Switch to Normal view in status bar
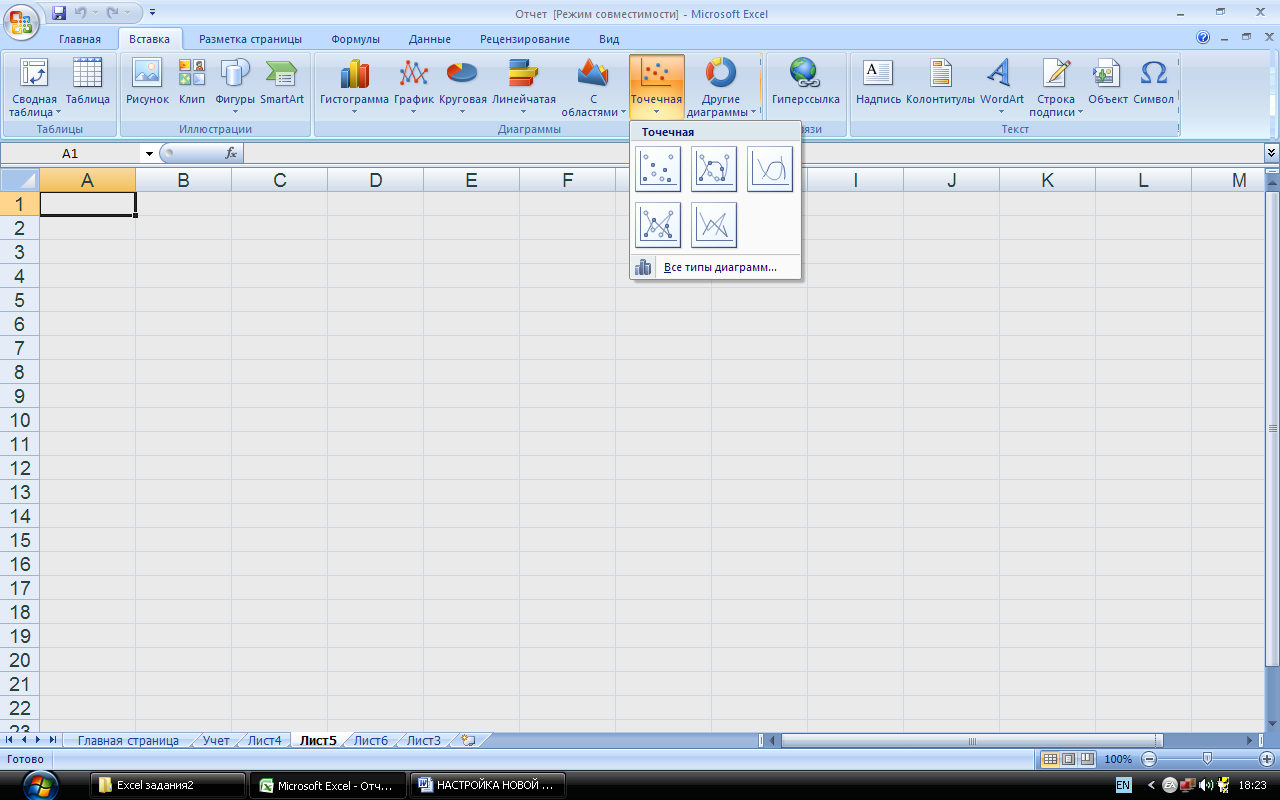The image size is (1280, 800). point(1050,760)
